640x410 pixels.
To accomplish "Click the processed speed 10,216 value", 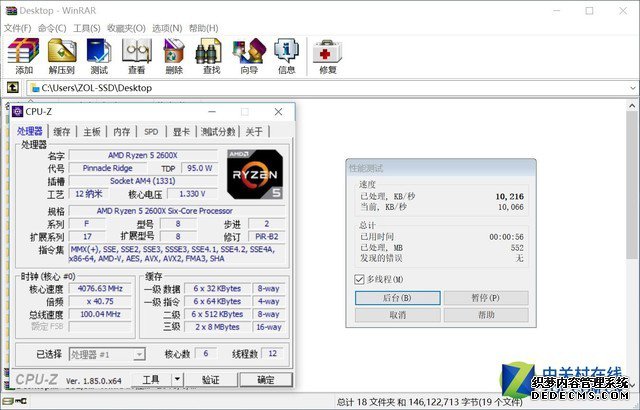I will 509,197.
